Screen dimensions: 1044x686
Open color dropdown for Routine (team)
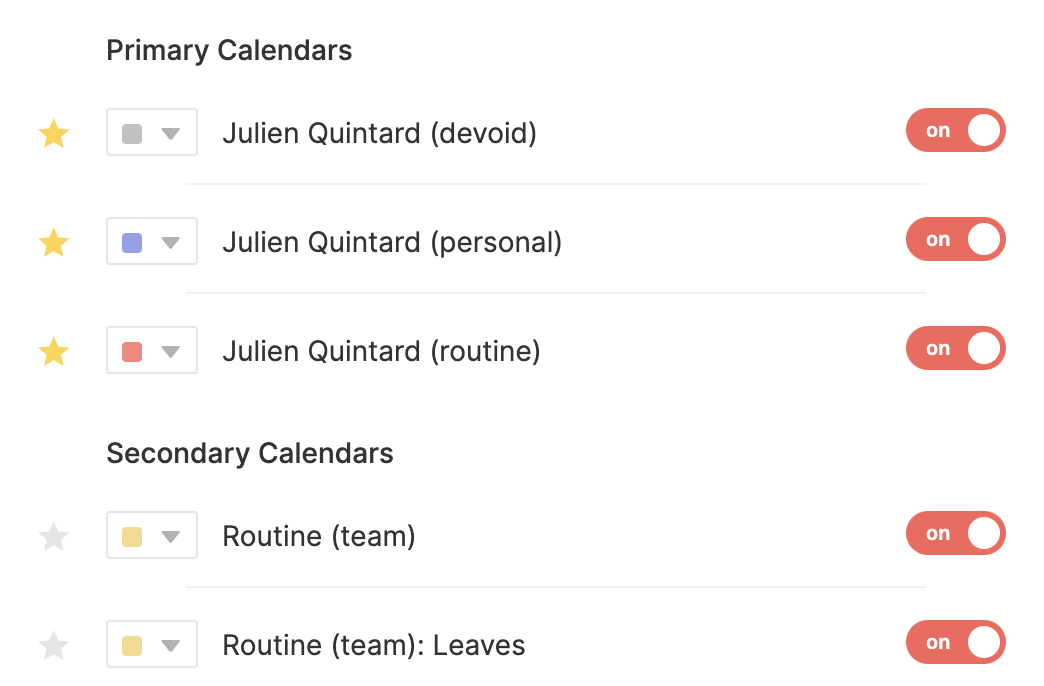[x=170, y=537]
